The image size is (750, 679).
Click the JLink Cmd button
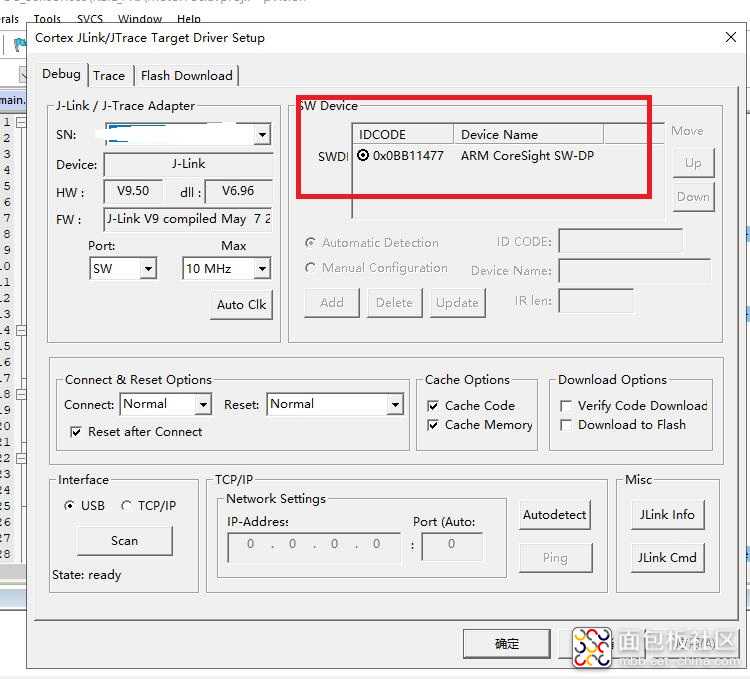pyautogui.click(x=667, y=558)
